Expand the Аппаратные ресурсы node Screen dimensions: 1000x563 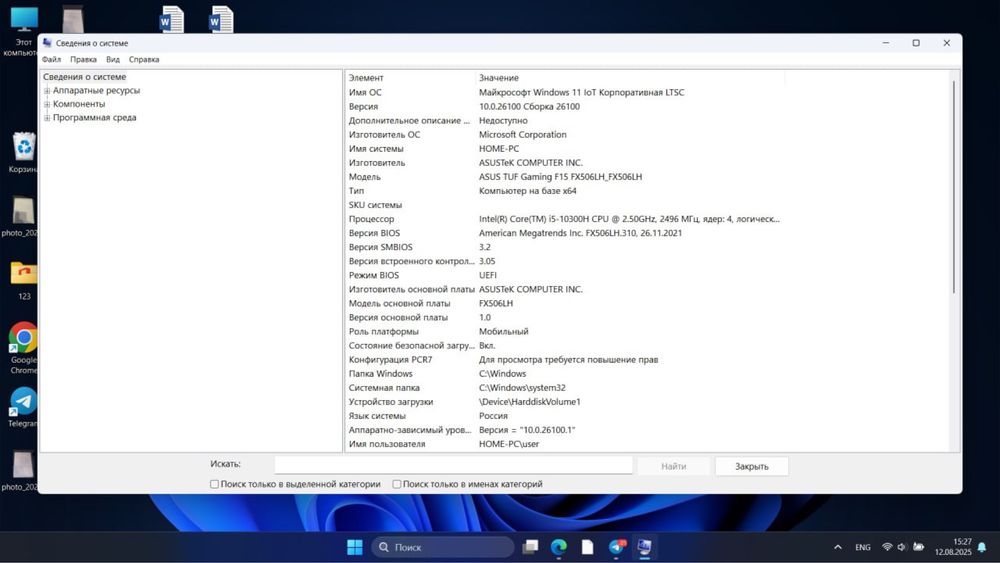[x=47, y=91]
